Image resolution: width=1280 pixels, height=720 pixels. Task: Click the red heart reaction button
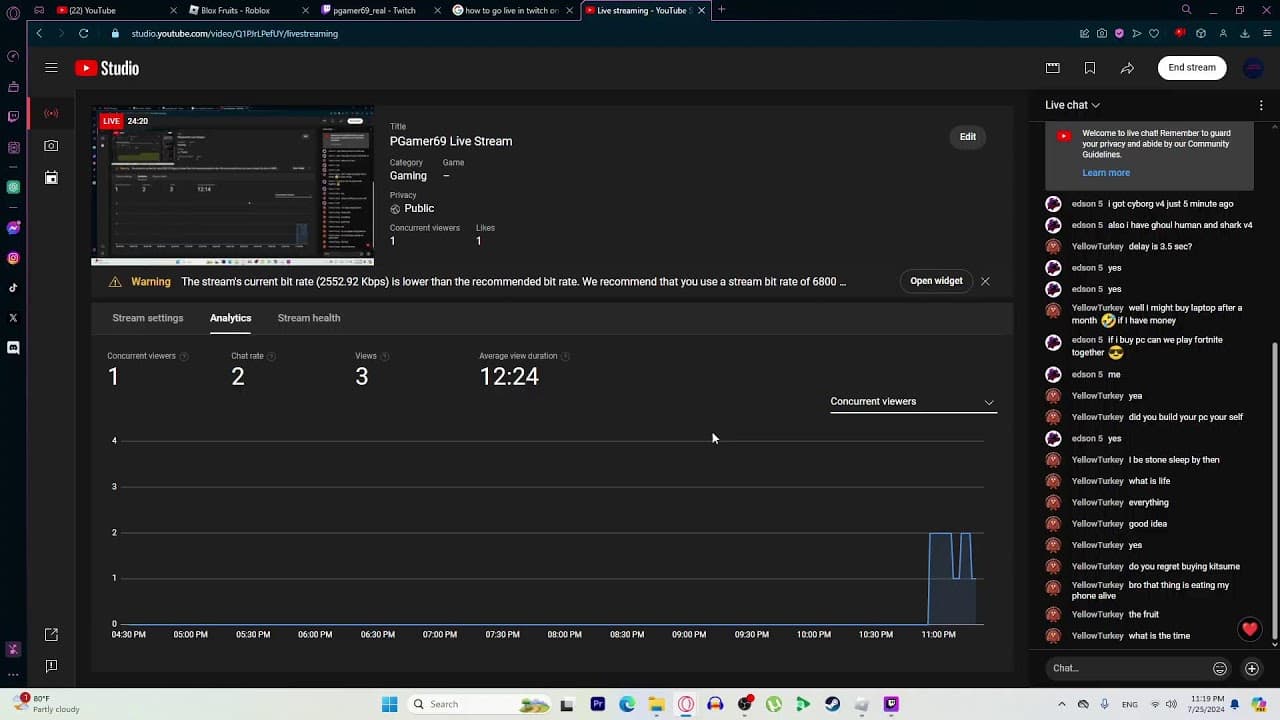pos(1249,629)
